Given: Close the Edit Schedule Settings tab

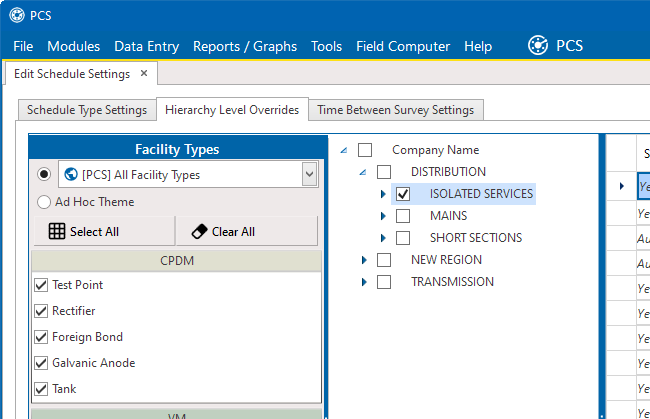Looking at the screenshot, I should [x=144, y=73].
